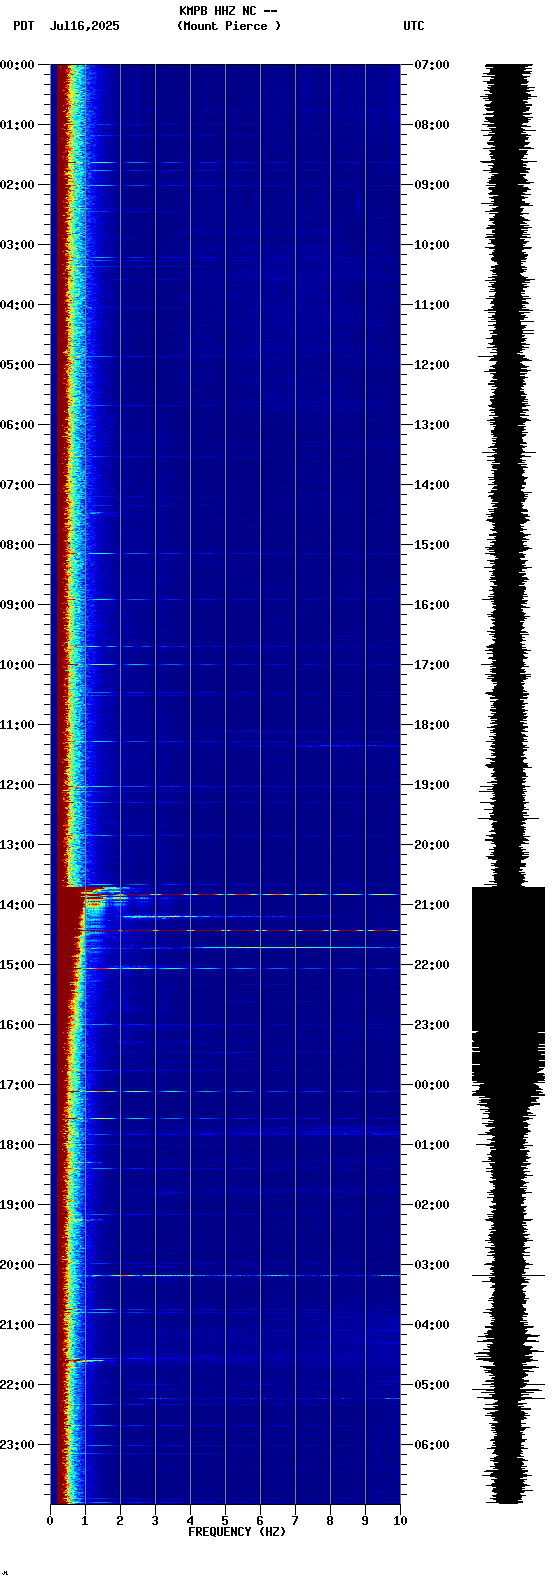The image size is (552, 1584).
Task: Click the 19:00 UTC time label
Action: coord(432,785)
